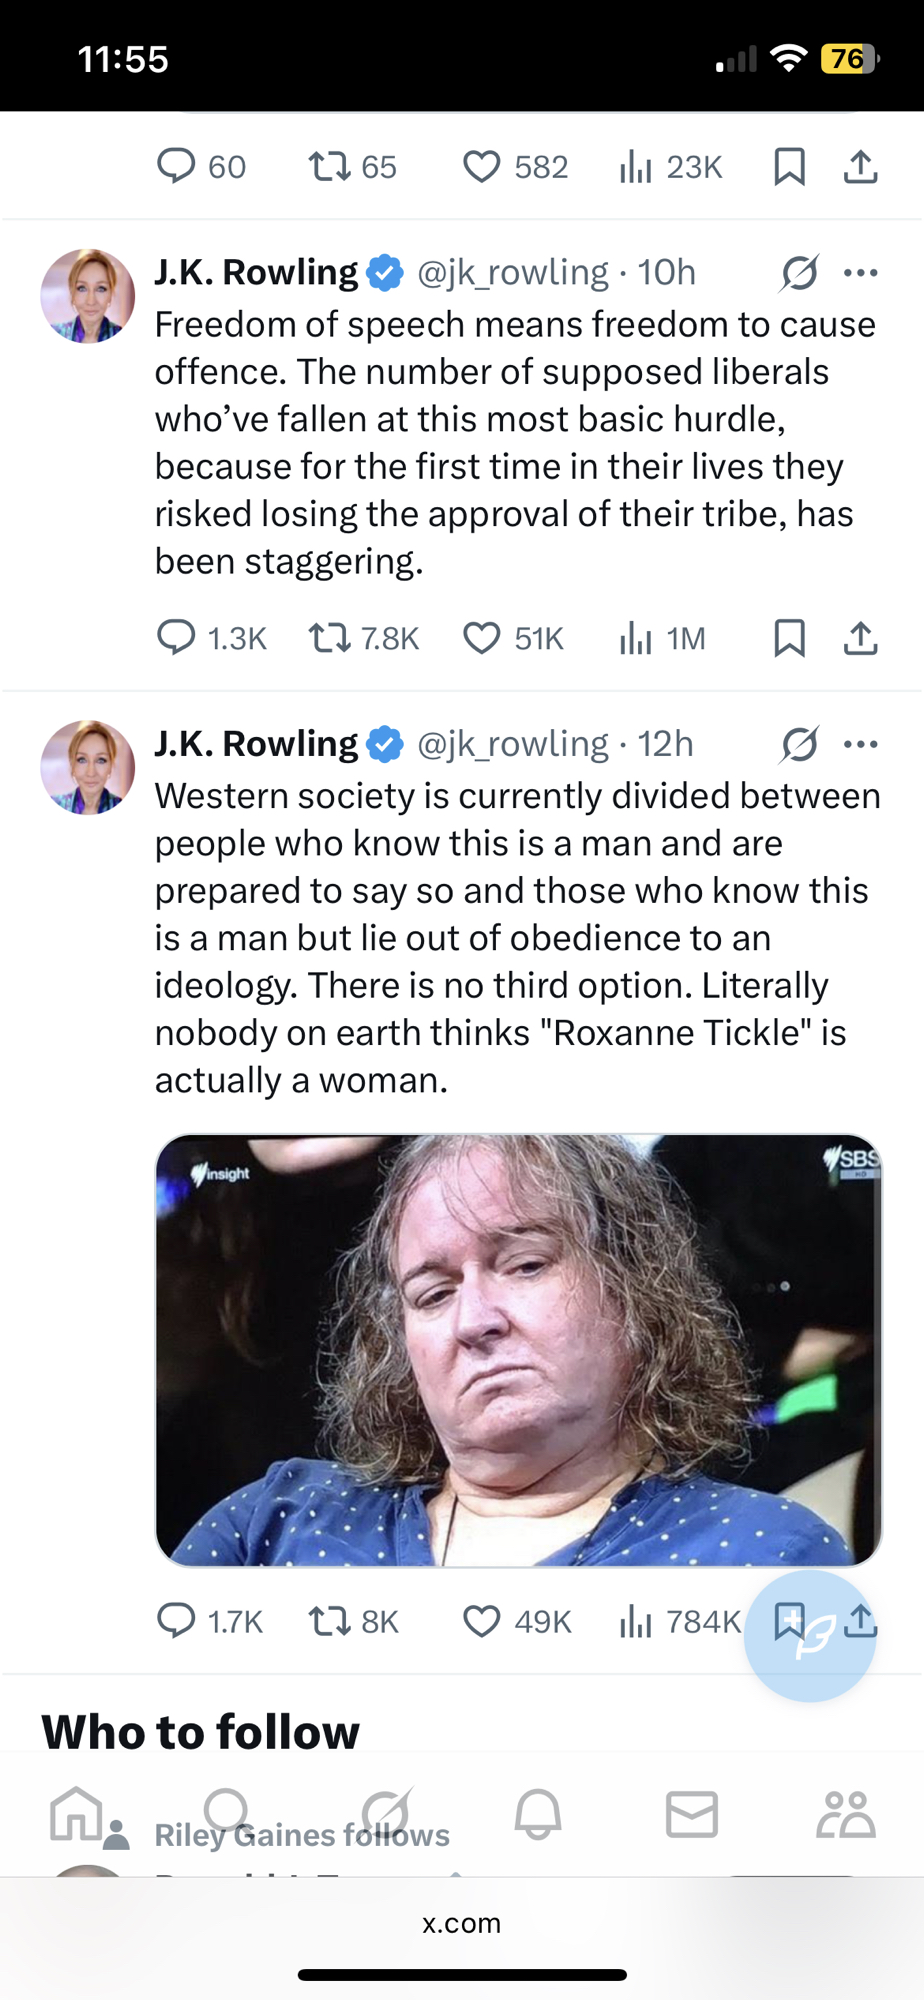Image resolution: width=924 pixels, height=2000 pixels.
Task: Go to Notifications tab with bell icon
Action: [x=538, y=1814]
